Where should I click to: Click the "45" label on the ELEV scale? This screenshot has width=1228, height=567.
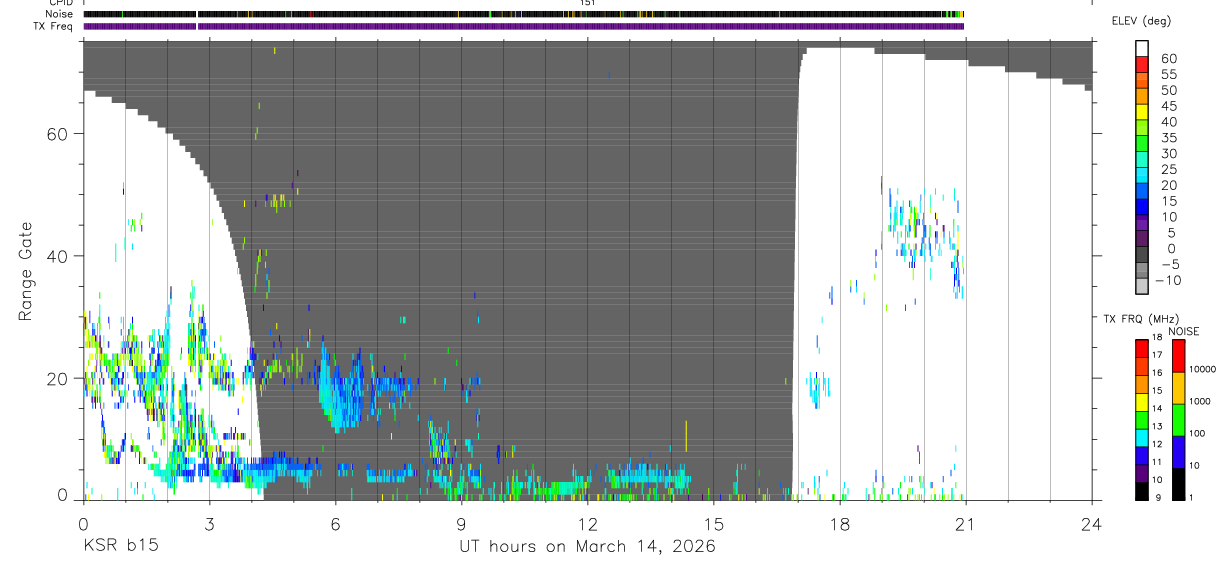tap(1168, 106)
